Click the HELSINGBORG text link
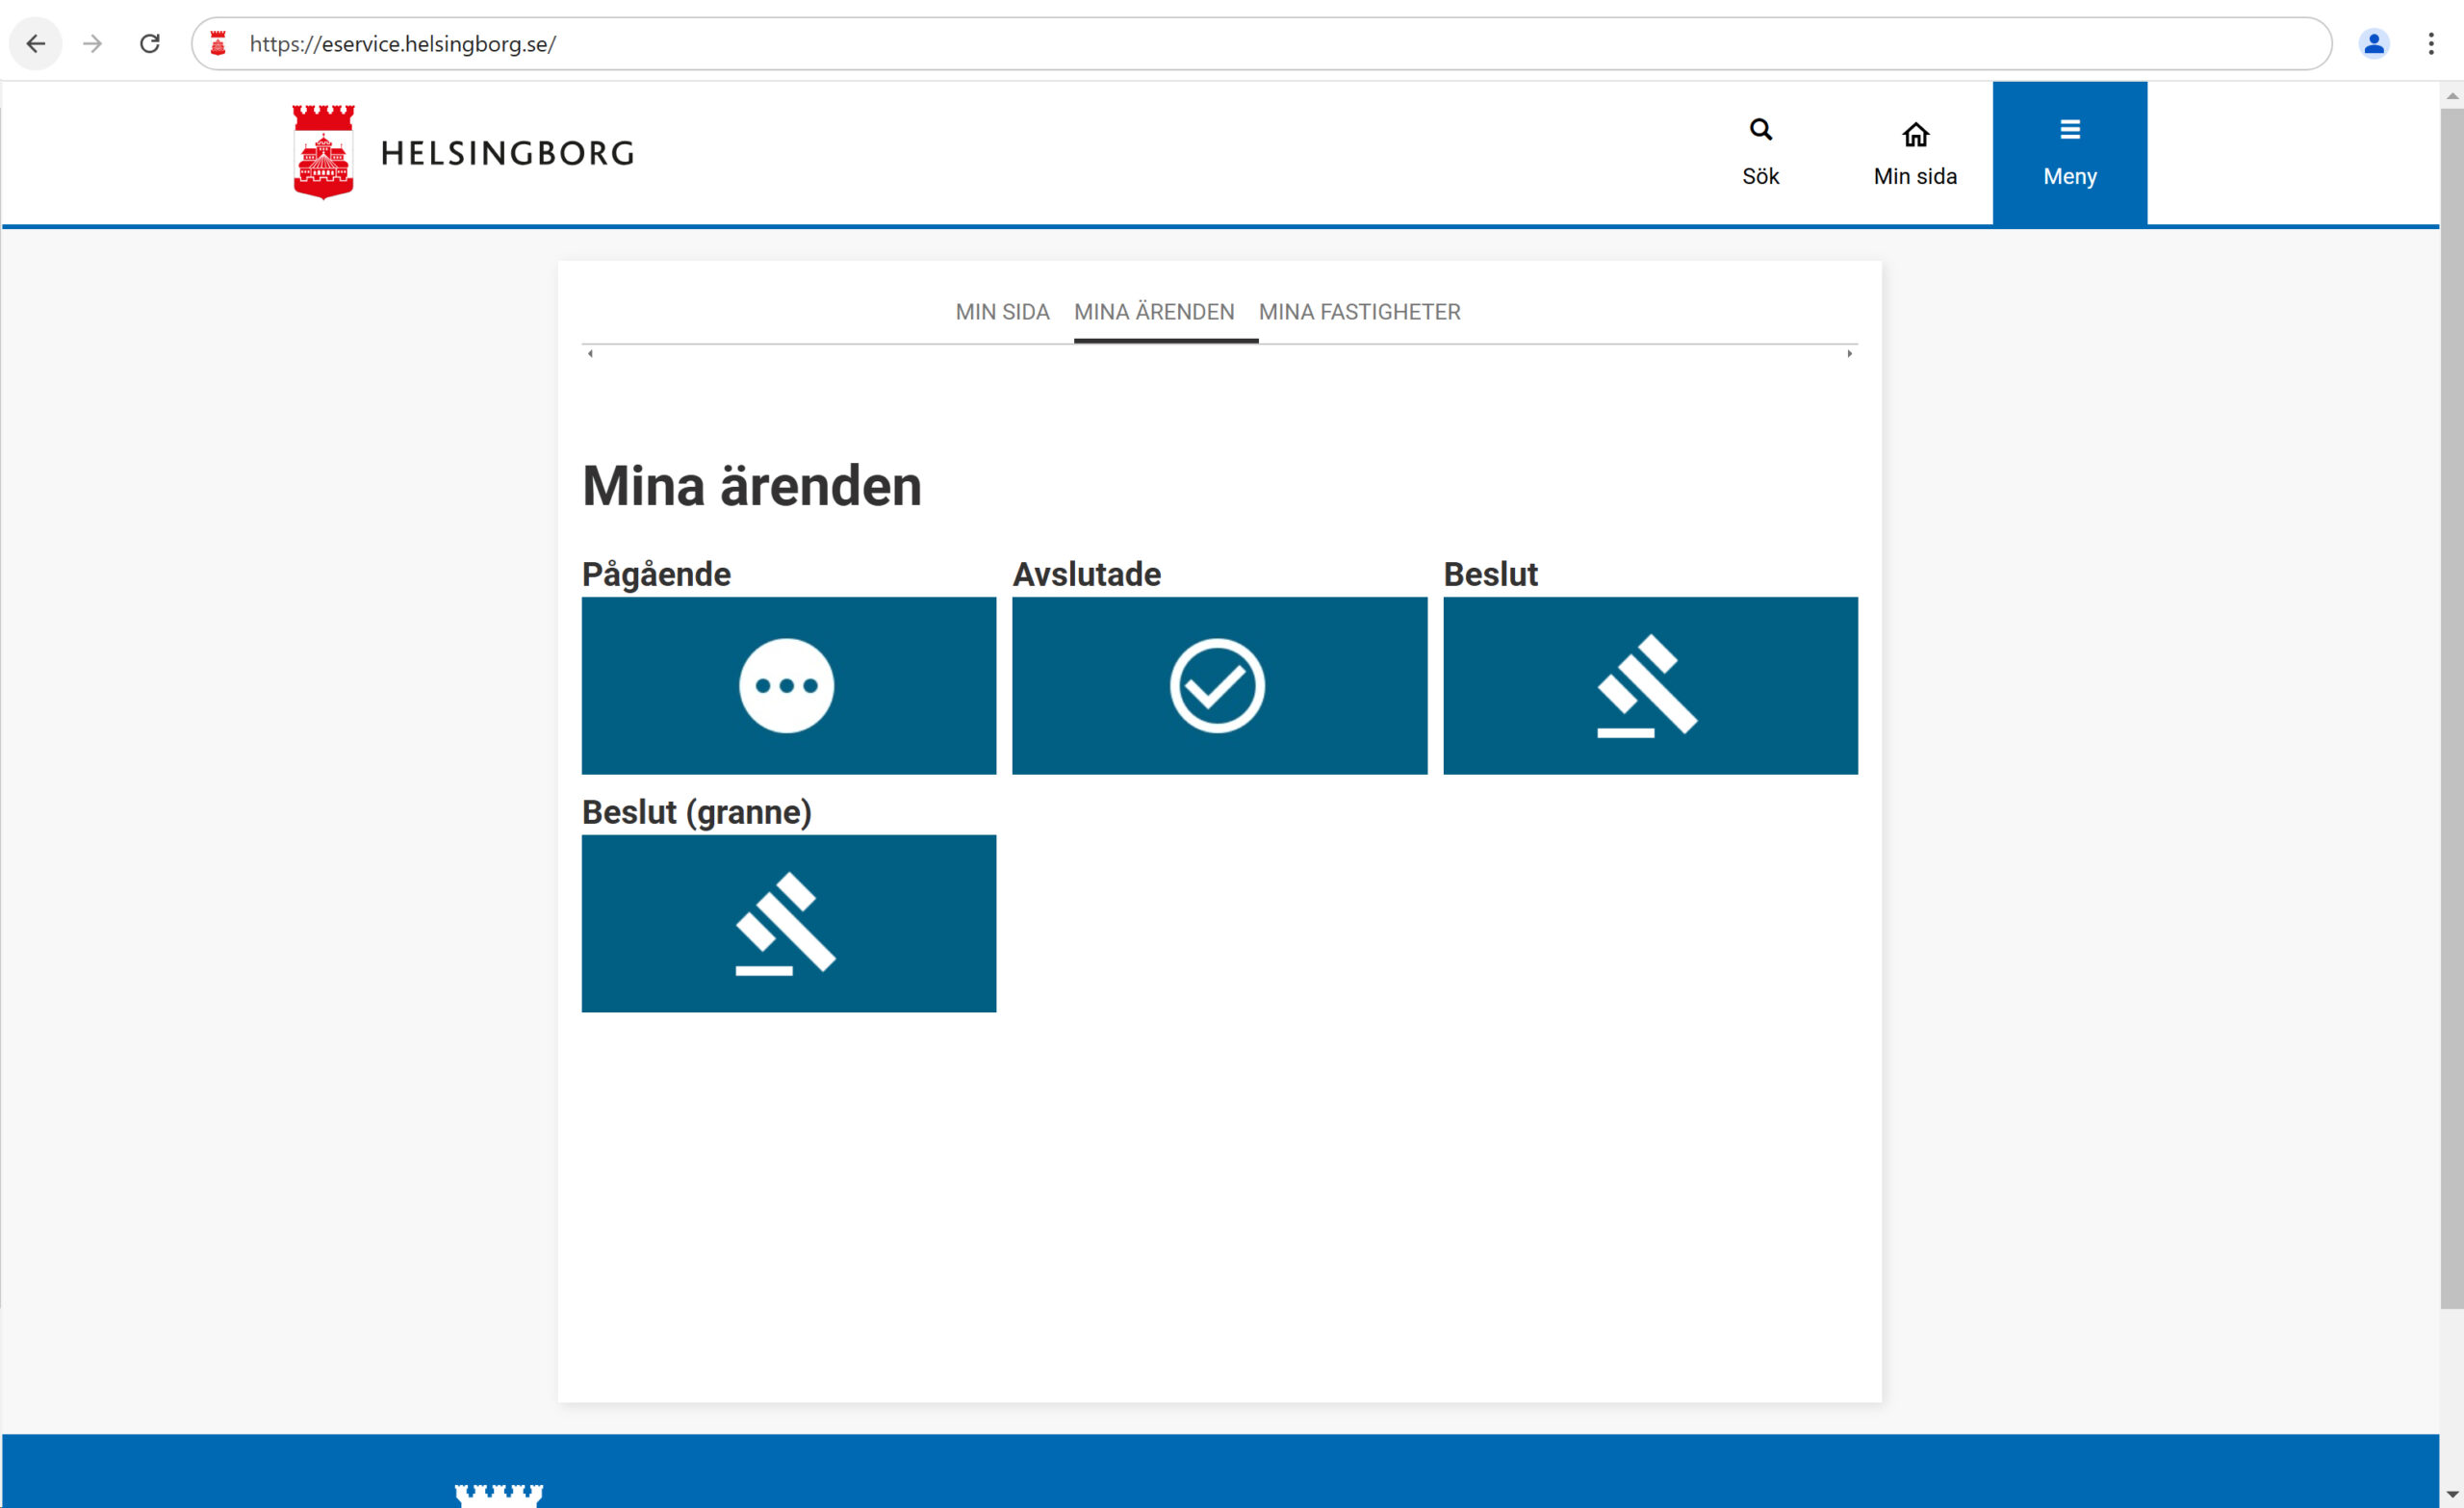Screen dimensions: 2464x1508 [x=507, y=153]
